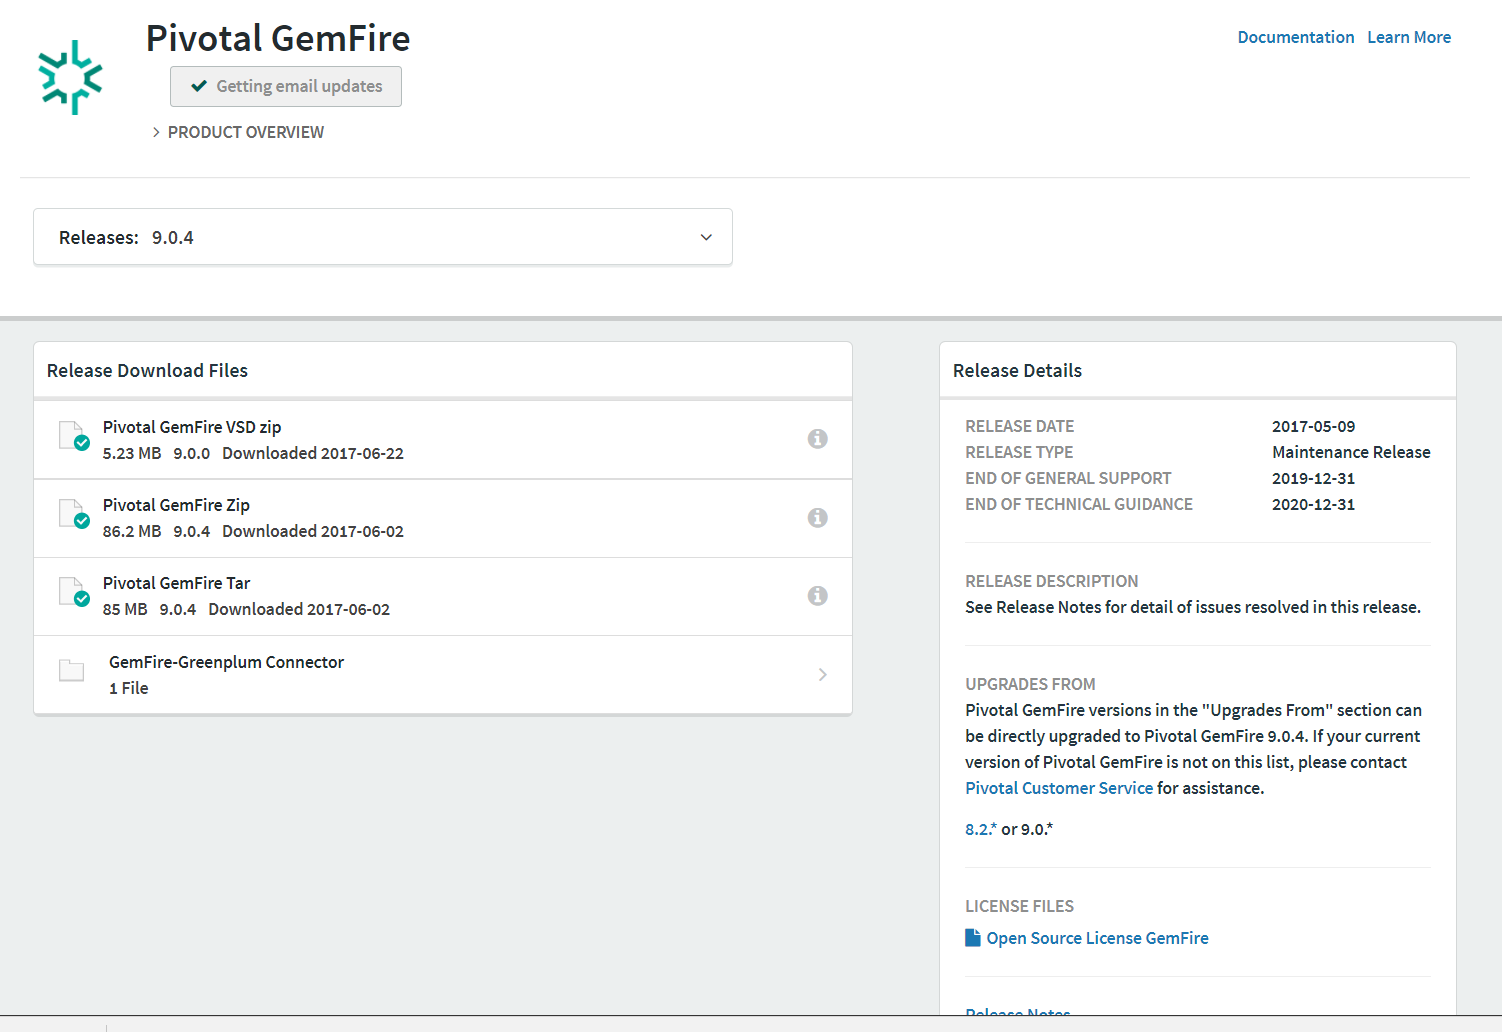Toggle the Getting email updates button

[x=286, y=86]
